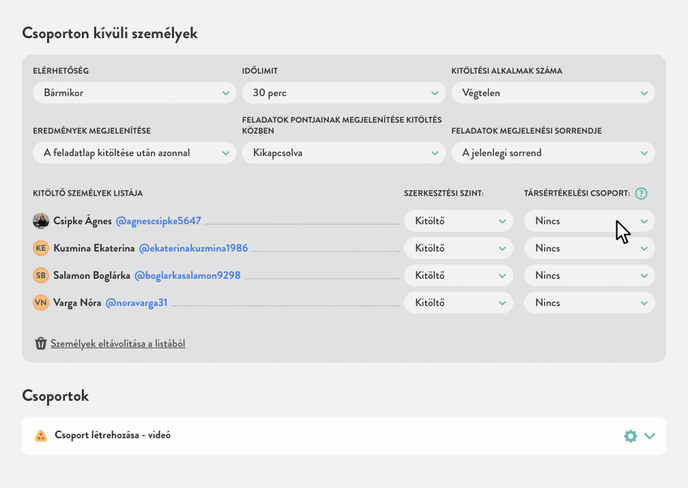
Task: Click the @boglarkasalamon9298 username link
Action: point(186,275)
